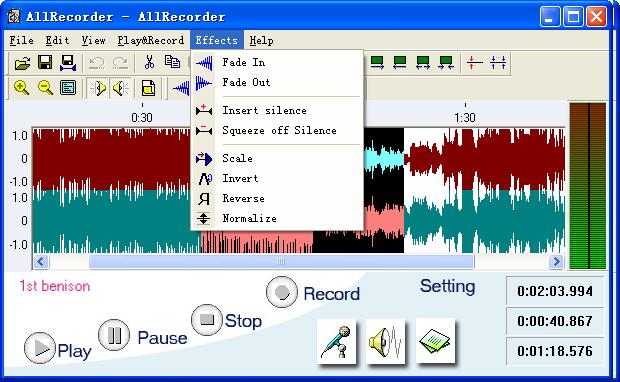
Task: Click the green screen icon with double-headed arrow
Action: click(x=423, y=63)
